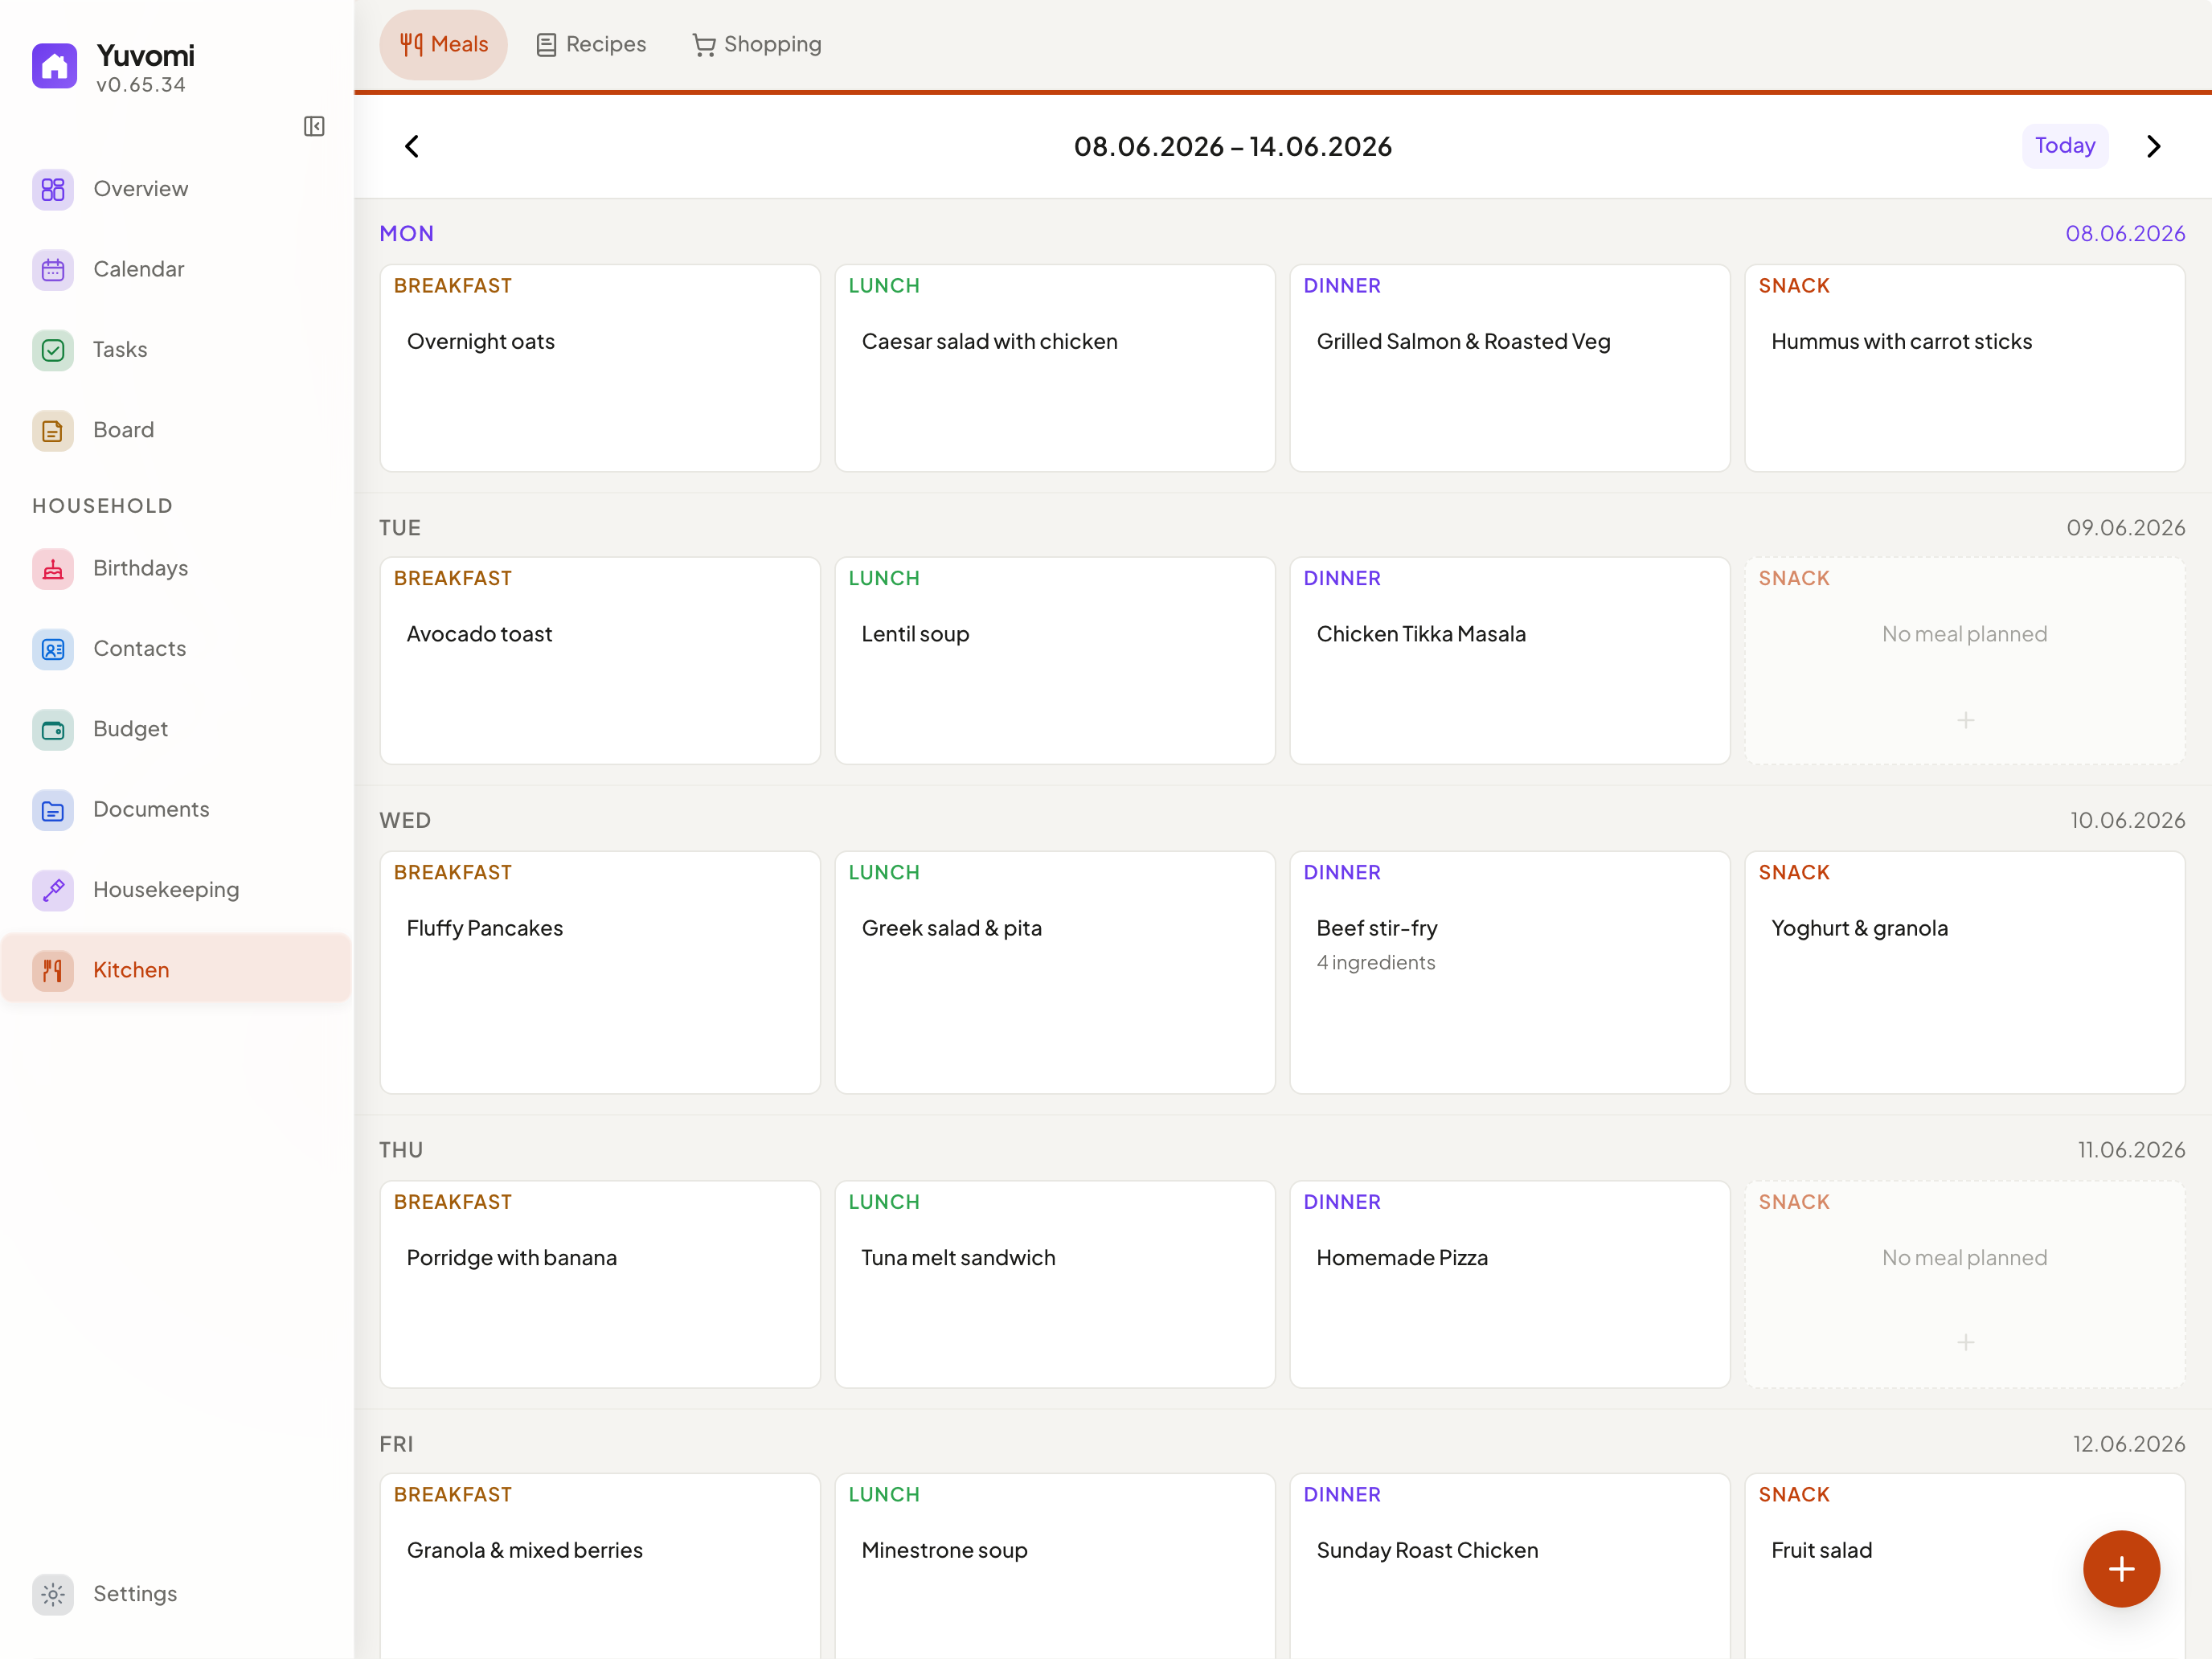Open the Calendar sidebar icon

click(53, 269)
